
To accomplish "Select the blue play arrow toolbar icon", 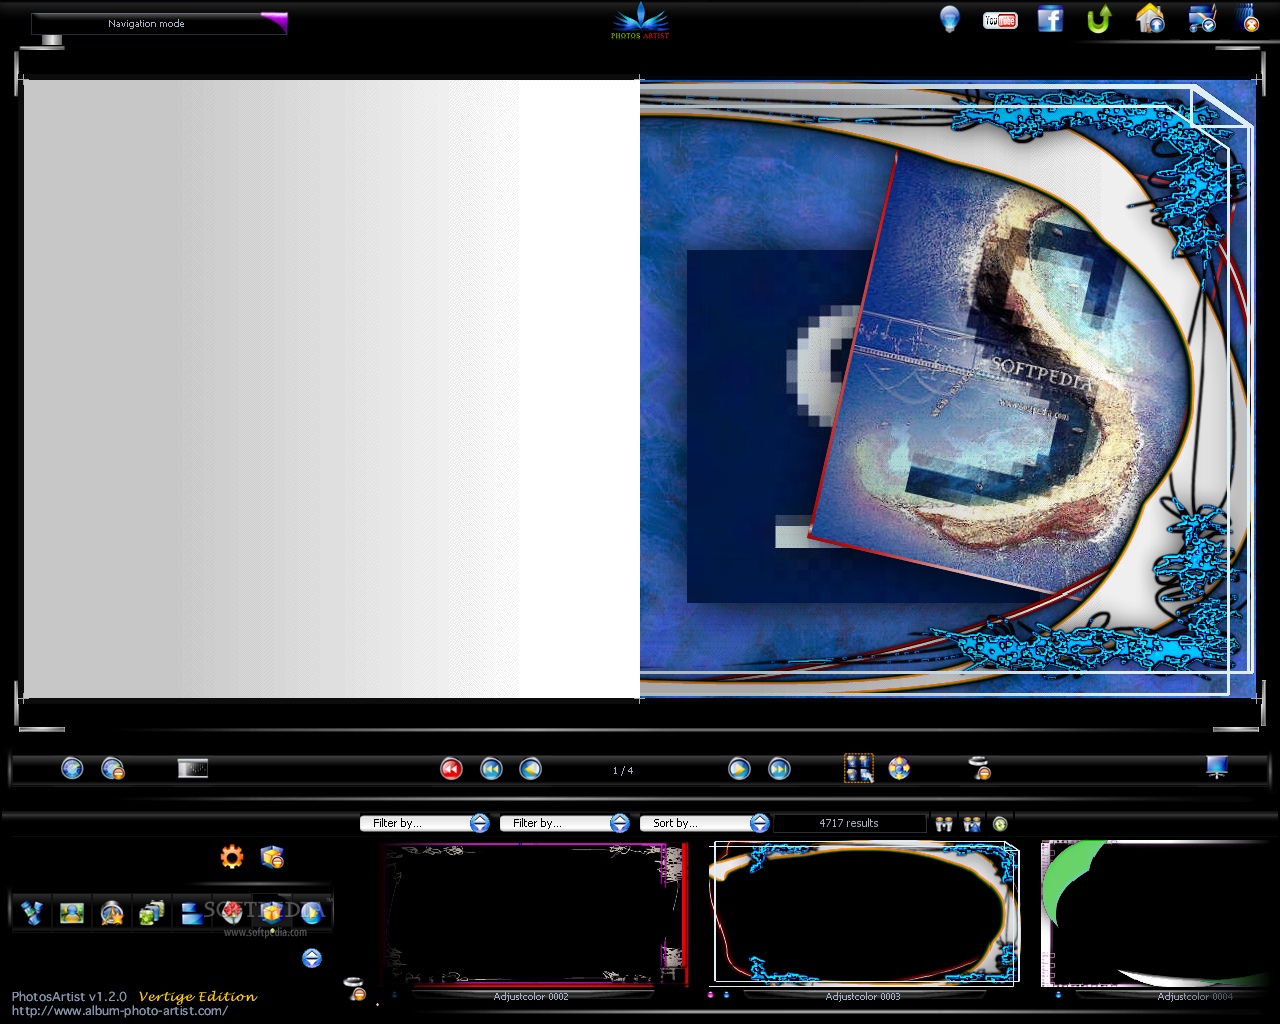I will pos(312,912).
